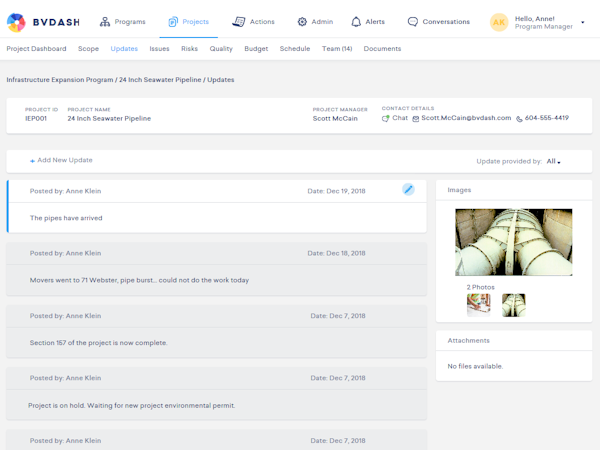Click the BVDash logo icon
This screenshot has height=450, width=600.
(16, 22)
